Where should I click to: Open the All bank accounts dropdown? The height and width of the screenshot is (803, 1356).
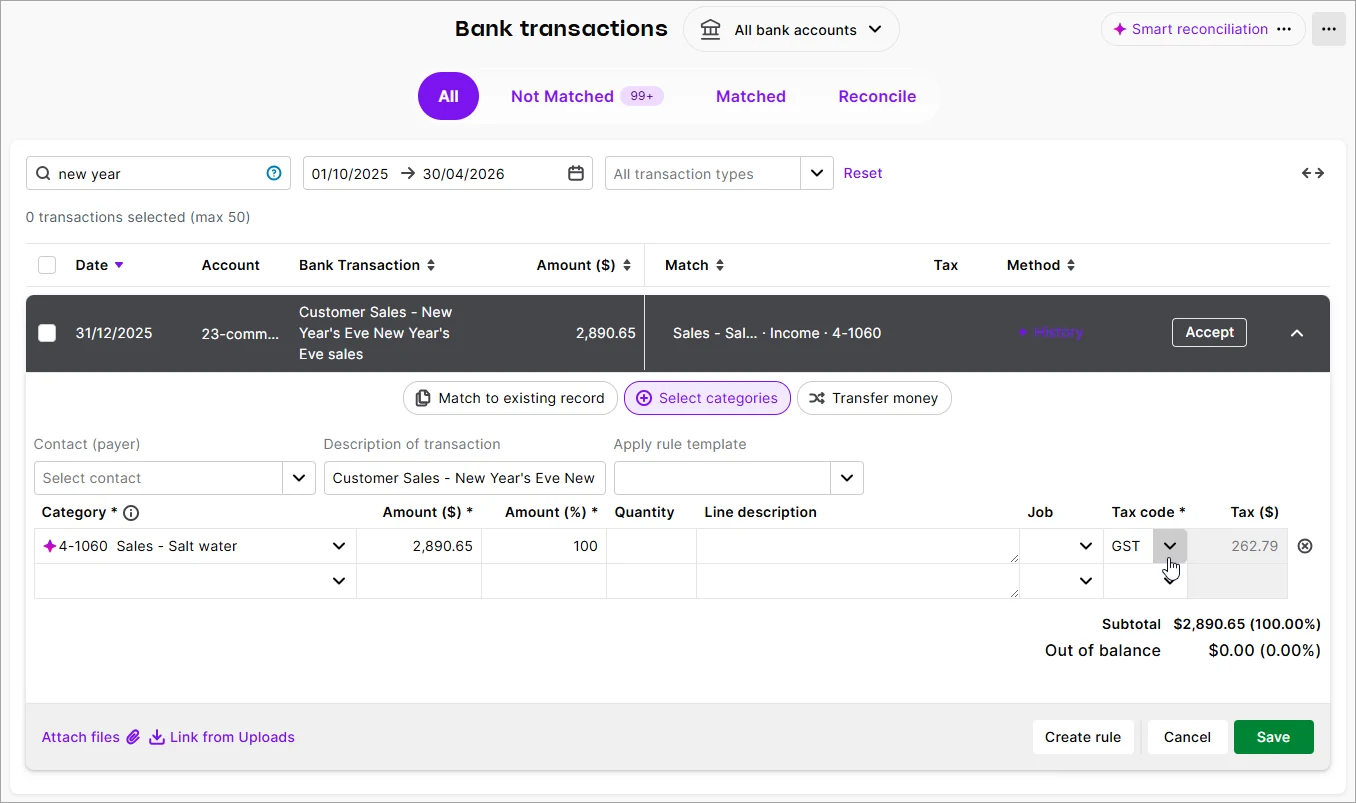pyautogui.click(x=790, y=29)
